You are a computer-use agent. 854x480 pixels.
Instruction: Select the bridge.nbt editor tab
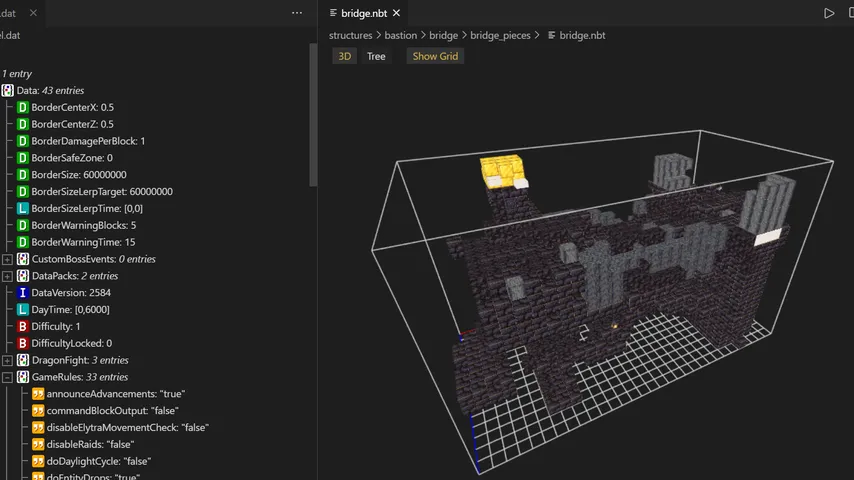365,13
